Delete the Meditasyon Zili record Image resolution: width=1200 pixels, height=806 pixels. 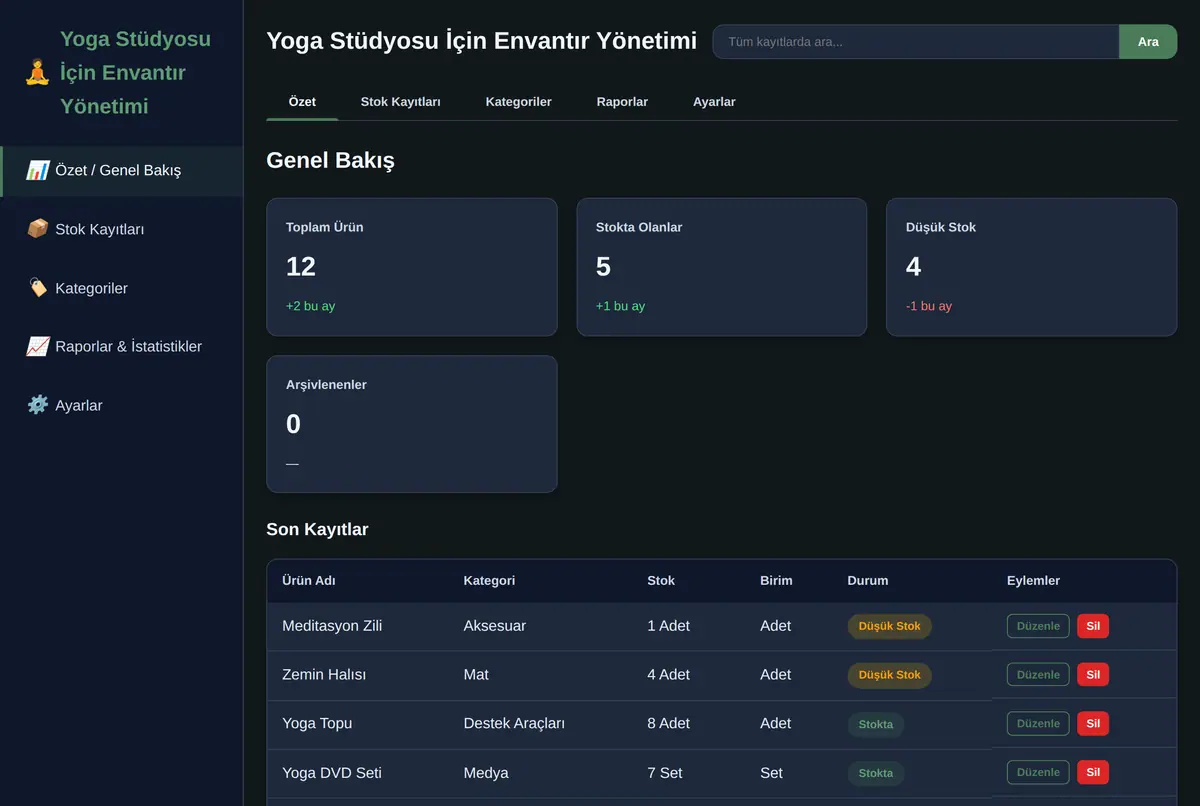(1093, 626)
